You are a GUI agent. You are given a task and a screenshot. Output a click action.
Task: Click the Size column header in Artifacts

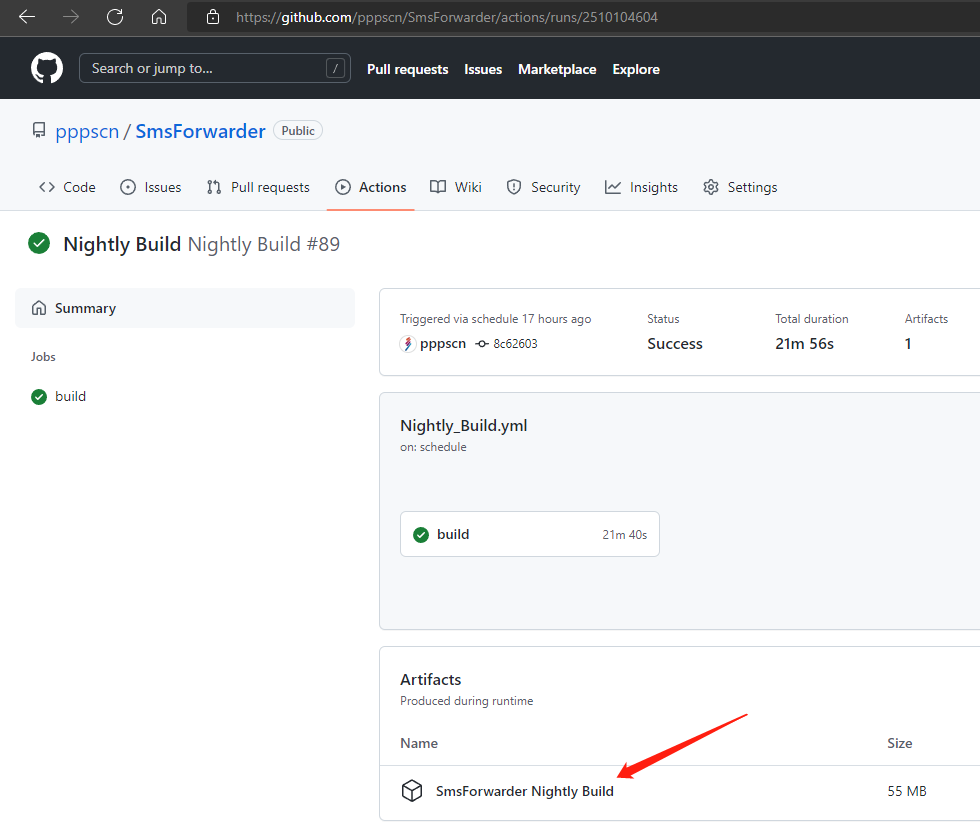pos(899,744)
